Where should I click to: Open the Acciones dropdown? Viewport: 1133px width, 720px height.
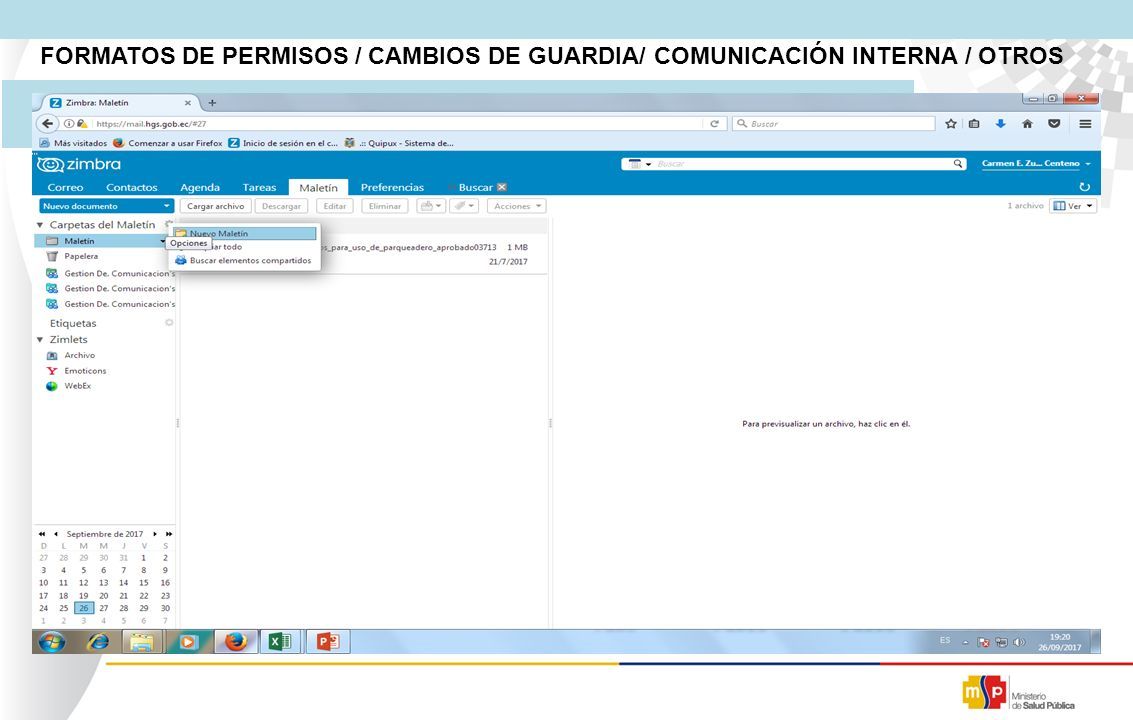coord(517,206)
